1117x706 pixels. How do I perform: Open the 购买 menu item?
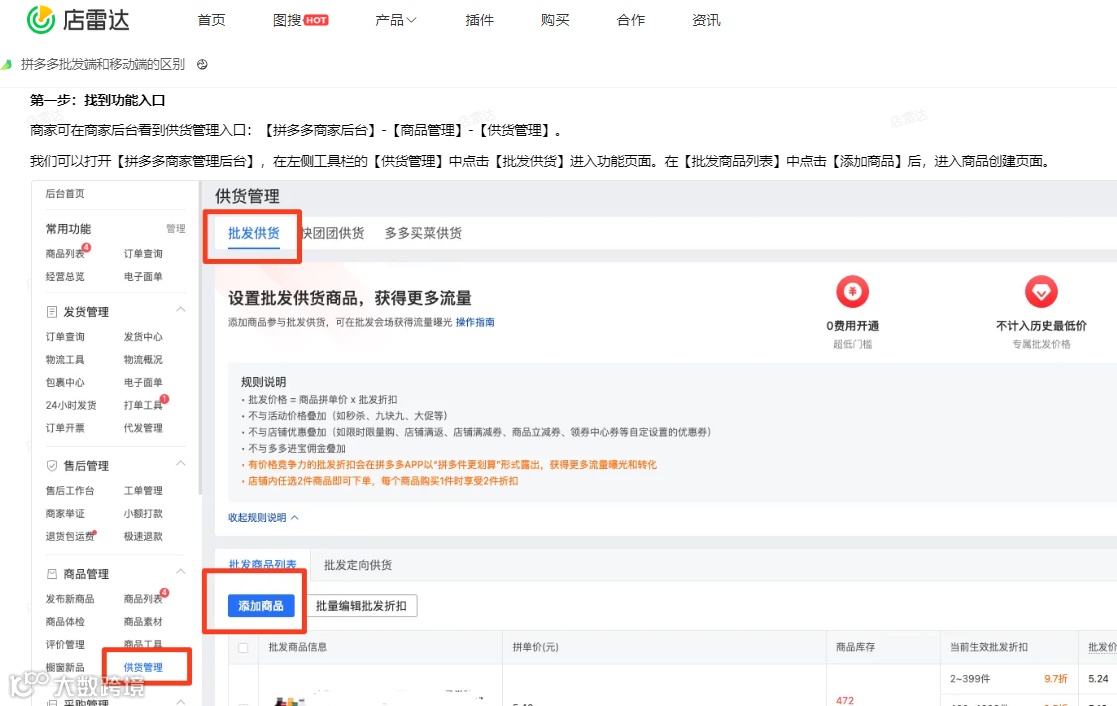tap(555, 20)
